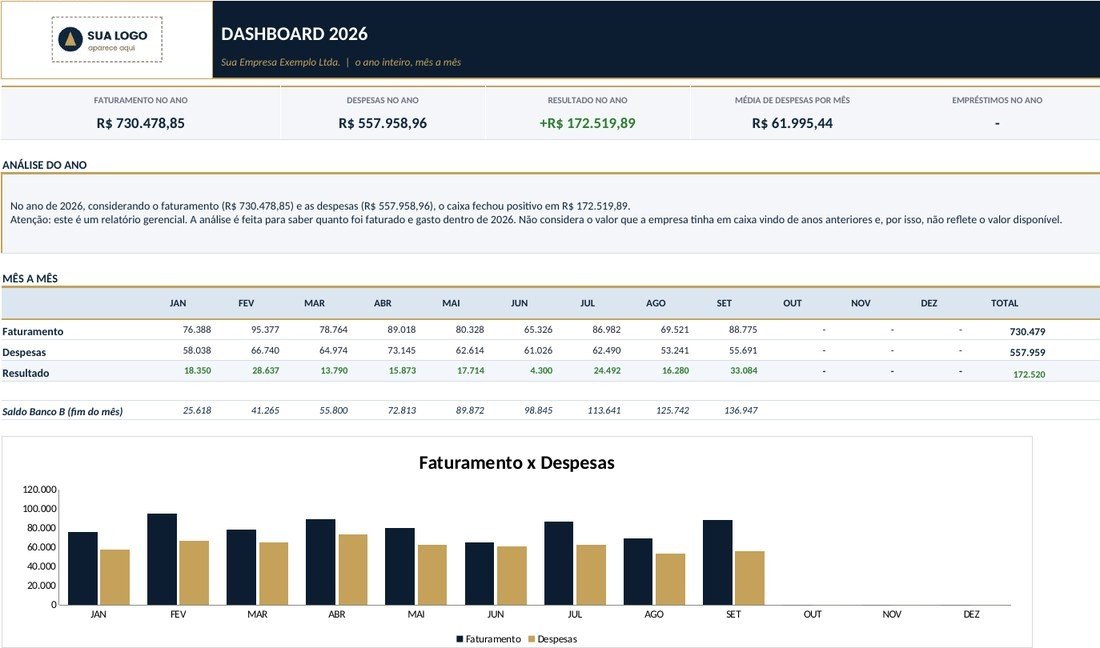Select the Faturamento no Ano value
The height and width of the screenshot is (648, 1100).
coord(140,123)
